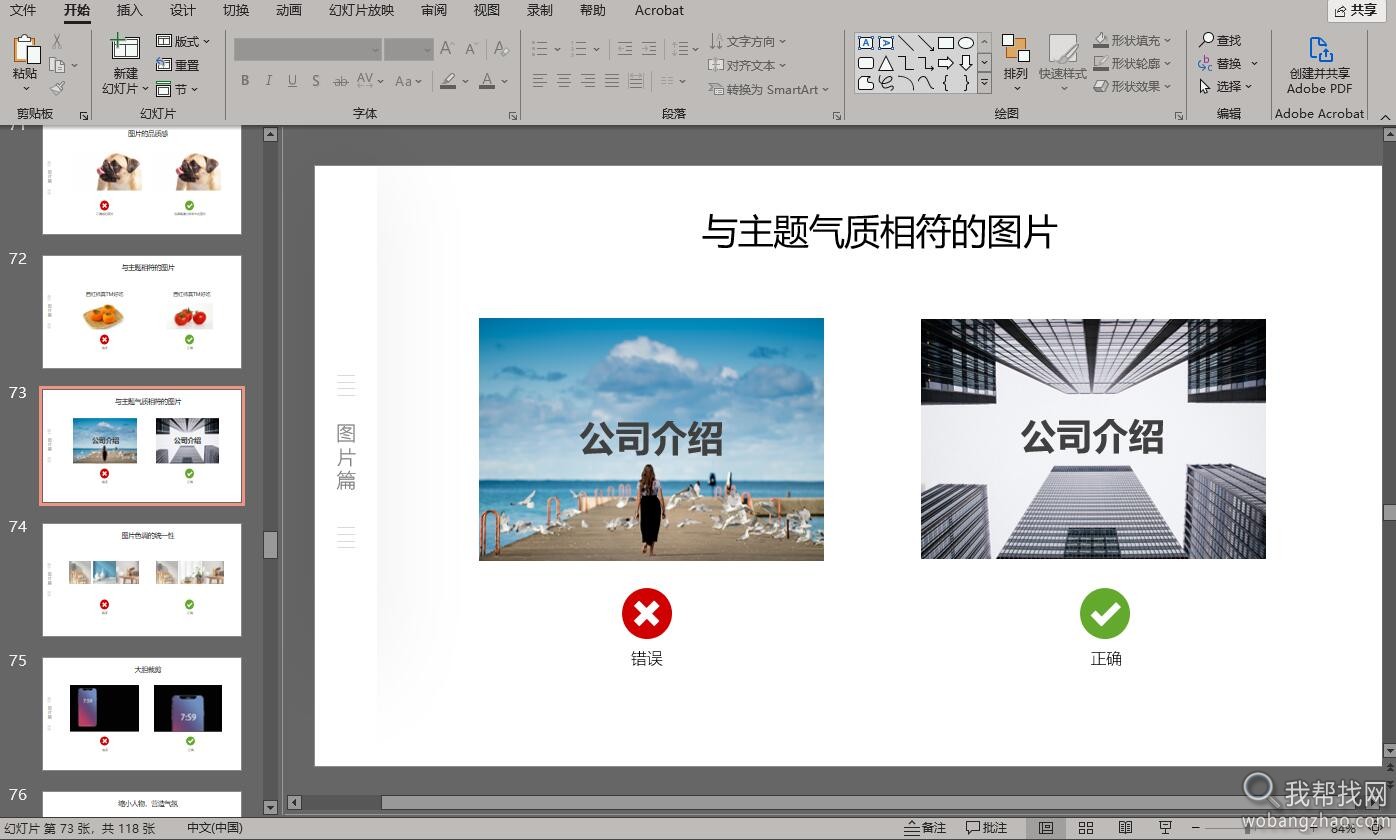Click the New Slide (新建幻灯片) icon

coord(125,48)
